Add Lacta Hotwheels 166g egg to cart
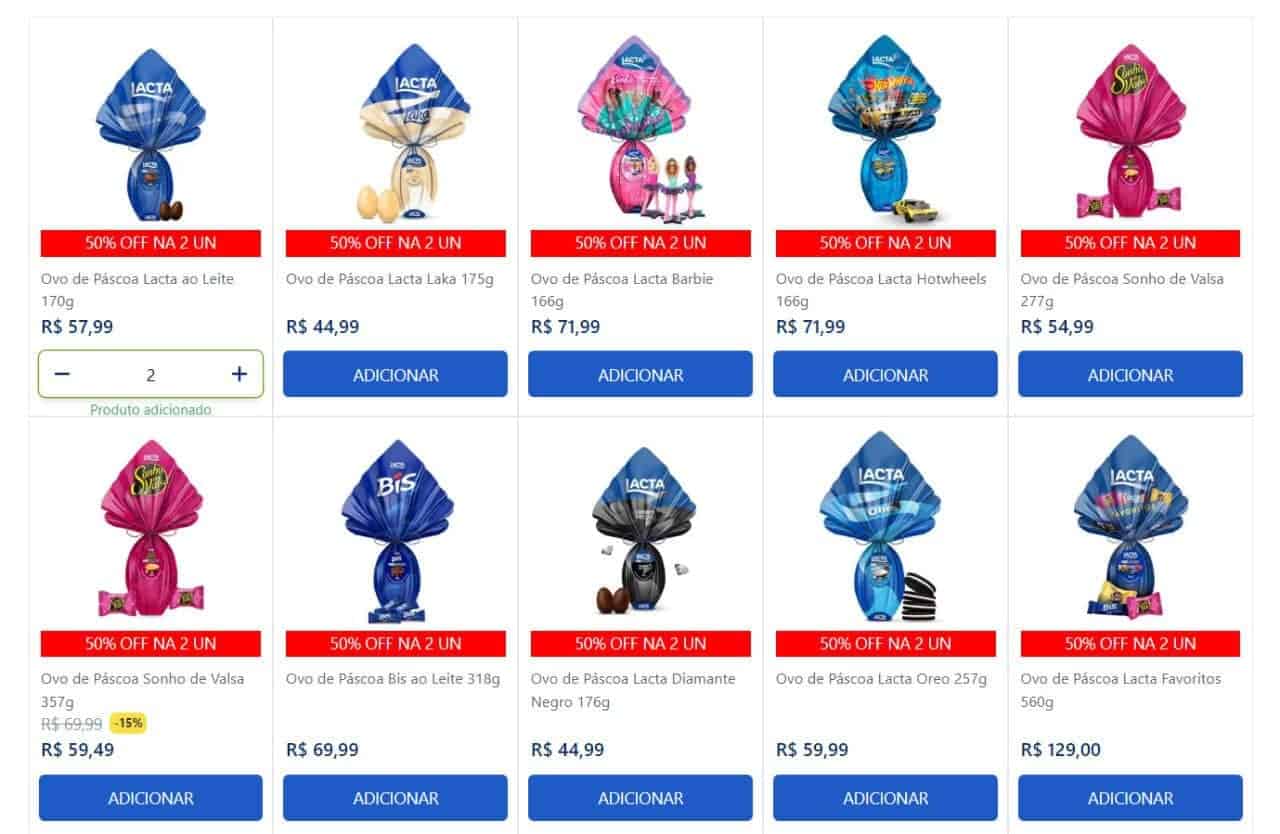This screenshot has width=1280, height=834. point(885,375)
